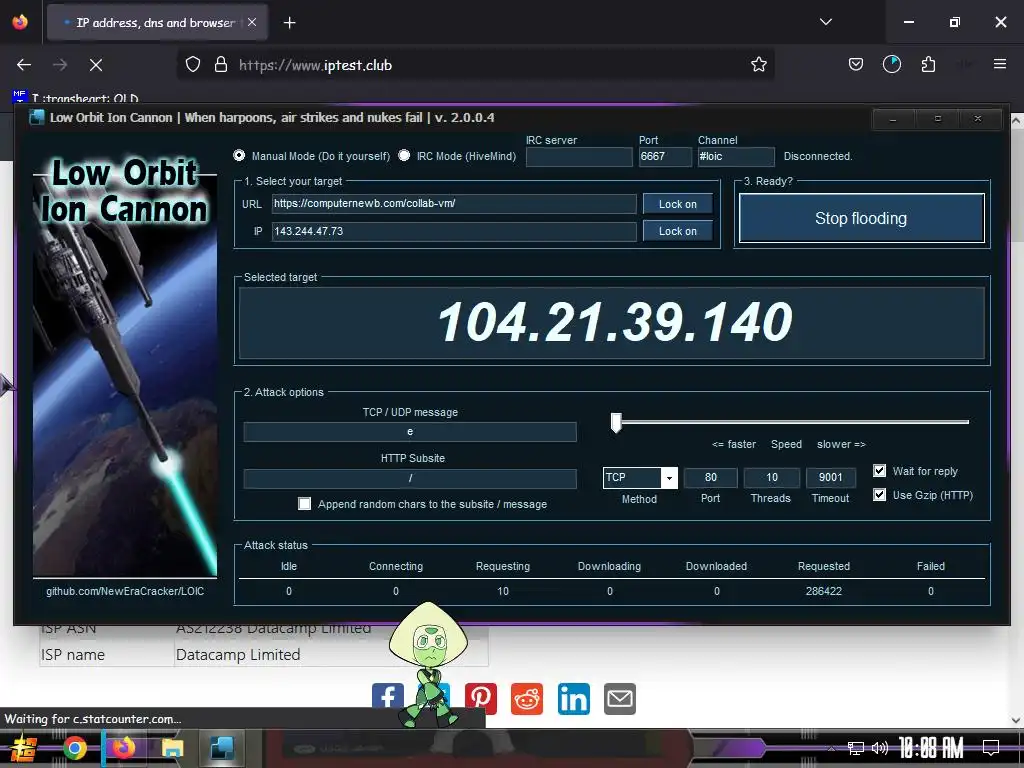Open the Start menu from the taskbar
This screenshot has width=1024, height=768.
coord(24,748)
